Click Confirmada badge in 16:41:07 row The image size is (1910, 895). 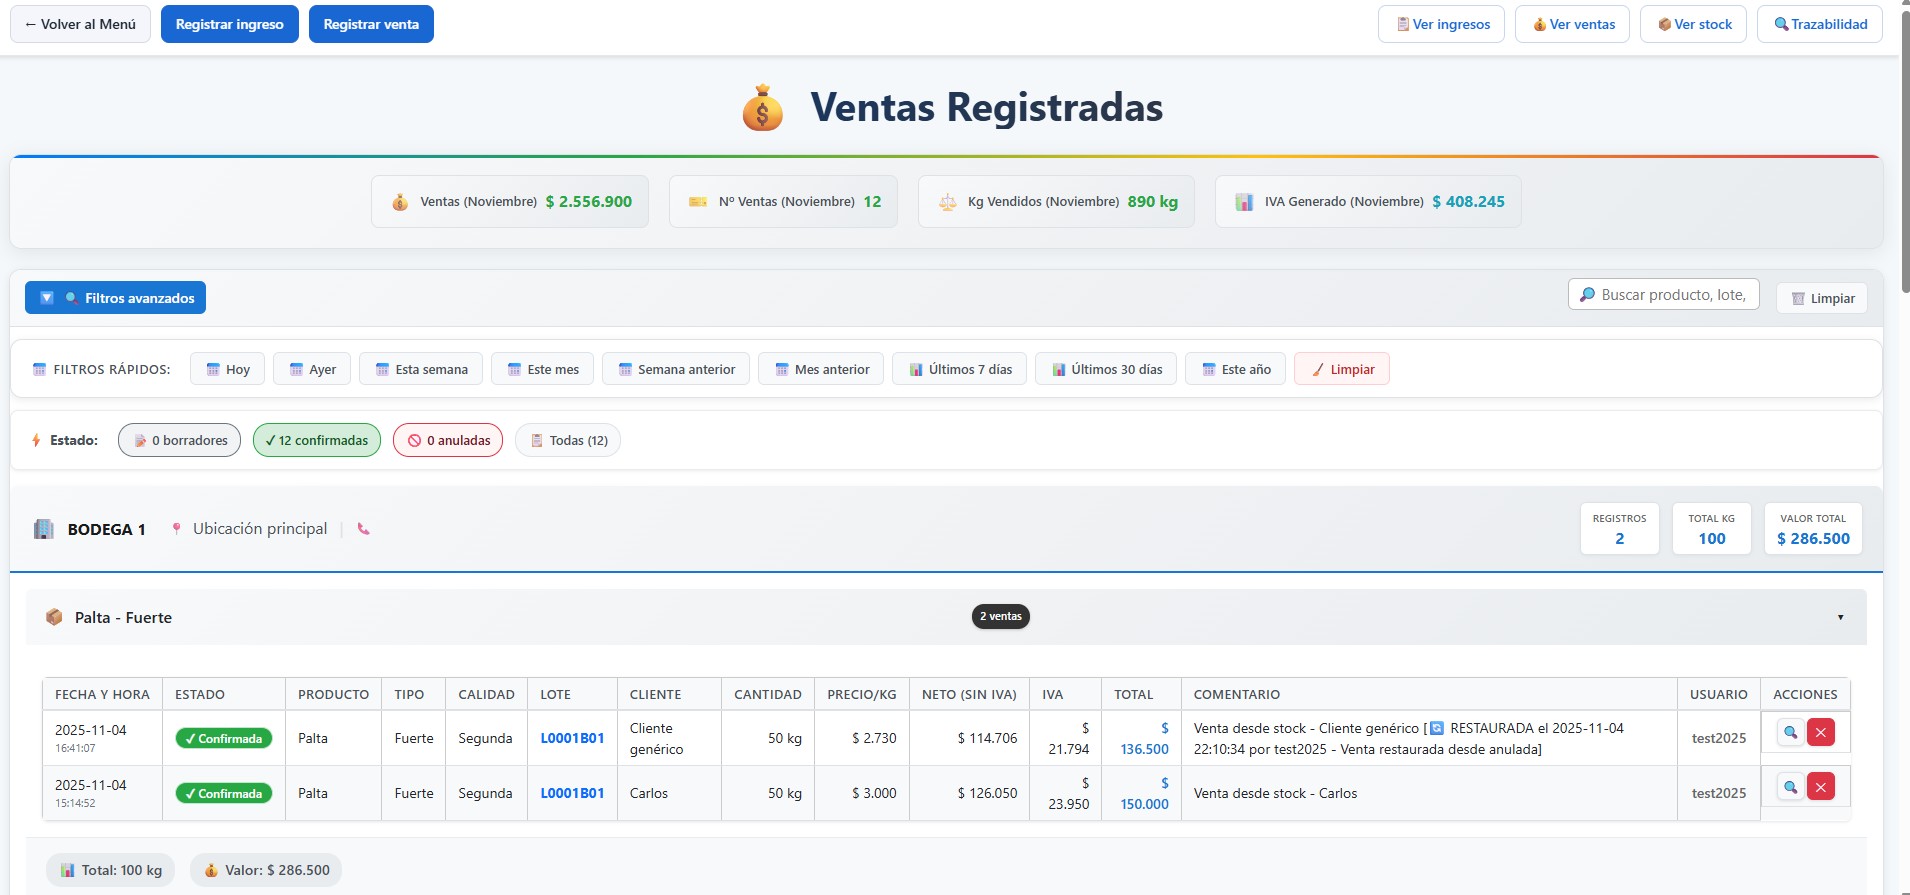pyautogui.click(x=224, y=739)
